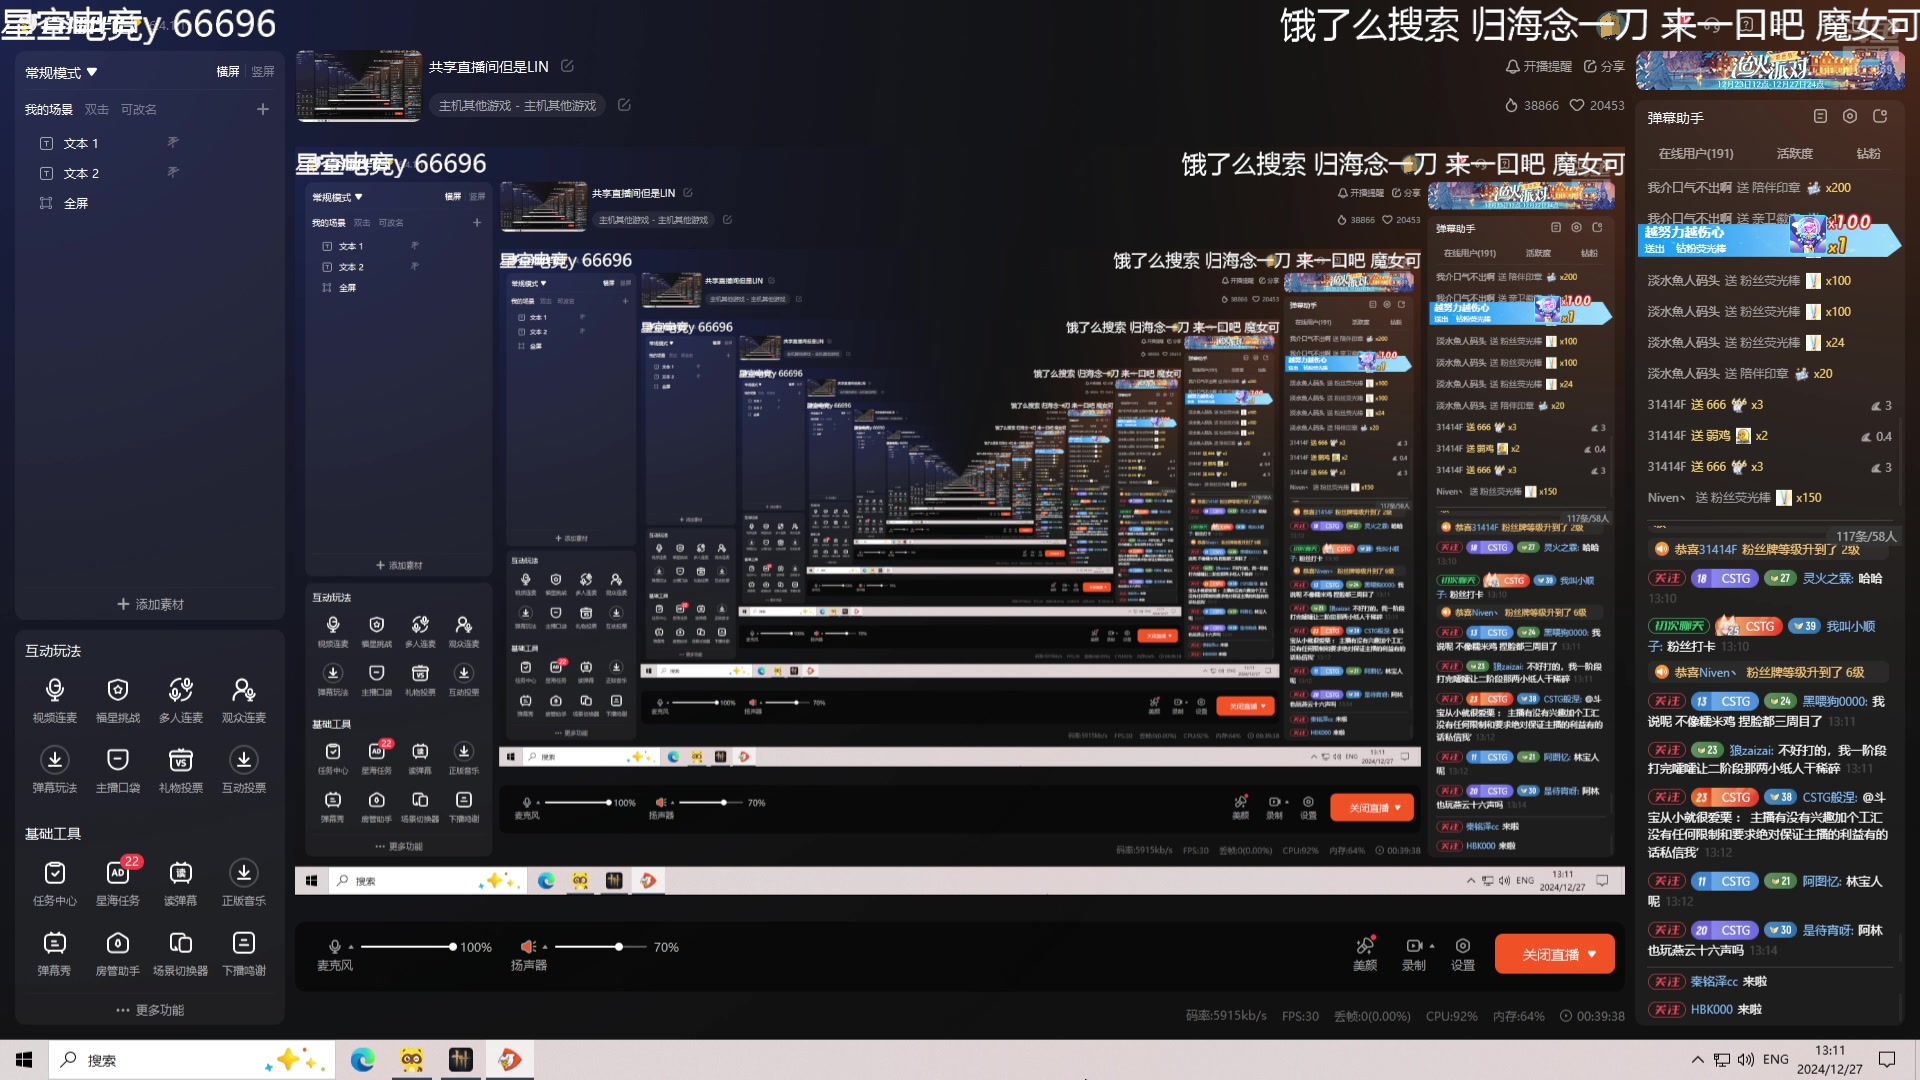Click the 互动投票 (interactive vote) icon
The width and height of the screenshot is (1920, 1080).
point(241,760)
